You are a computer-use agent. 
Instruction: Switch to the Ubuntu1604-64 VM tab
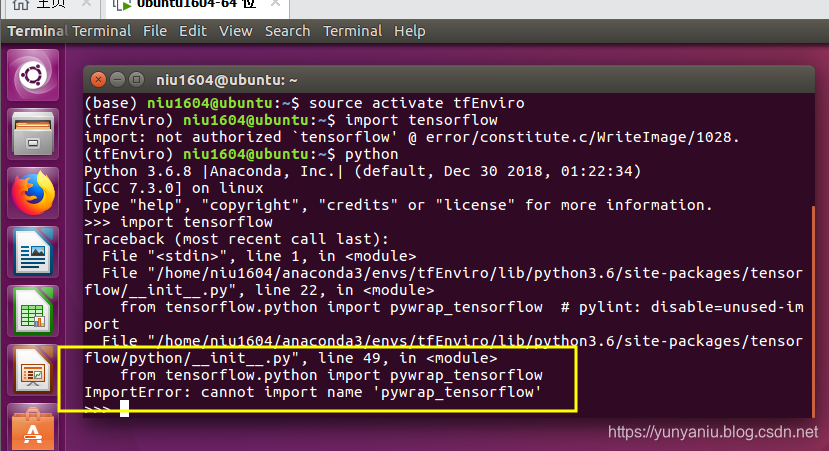tap(196, 5)
